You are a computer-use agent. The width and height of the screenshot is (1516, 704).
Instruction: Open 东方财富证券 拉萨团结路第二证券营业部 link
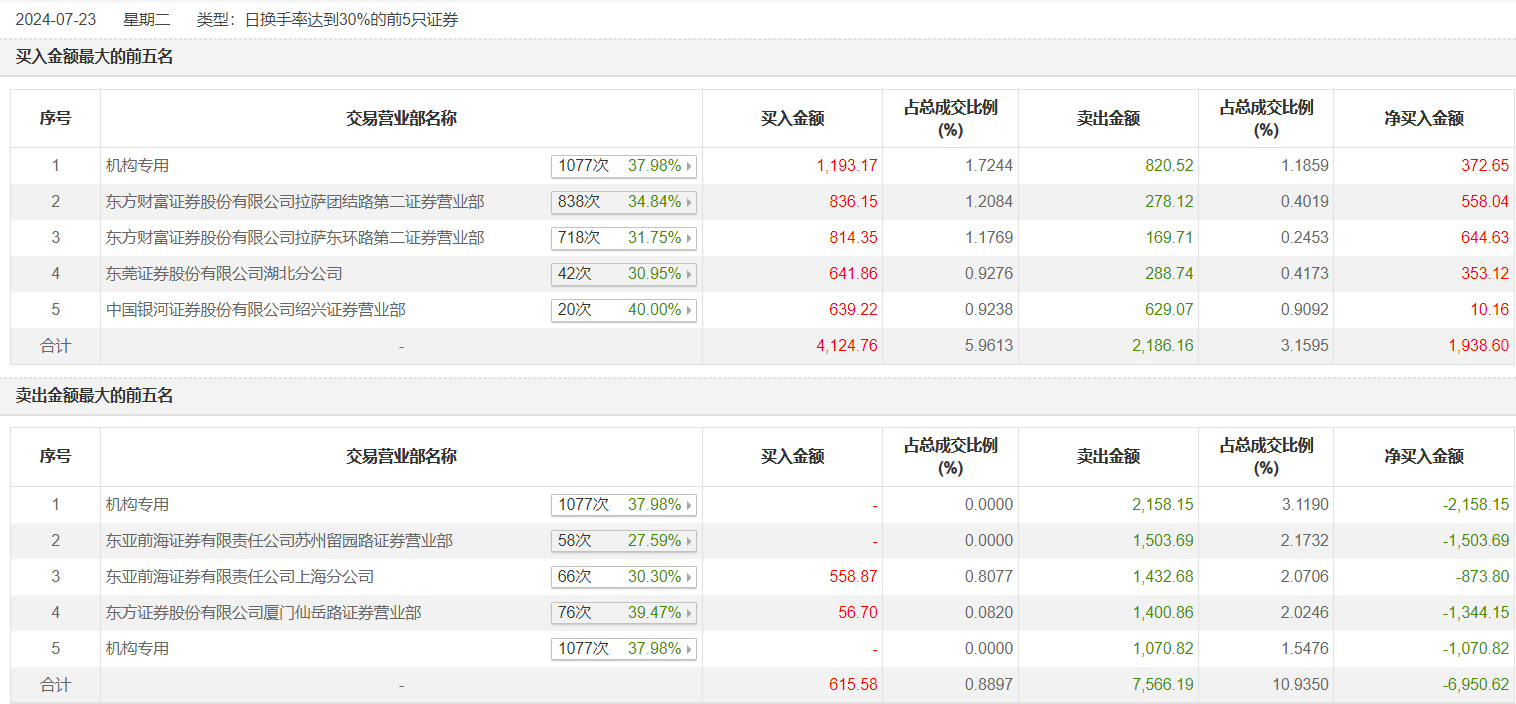pos(295,202)
